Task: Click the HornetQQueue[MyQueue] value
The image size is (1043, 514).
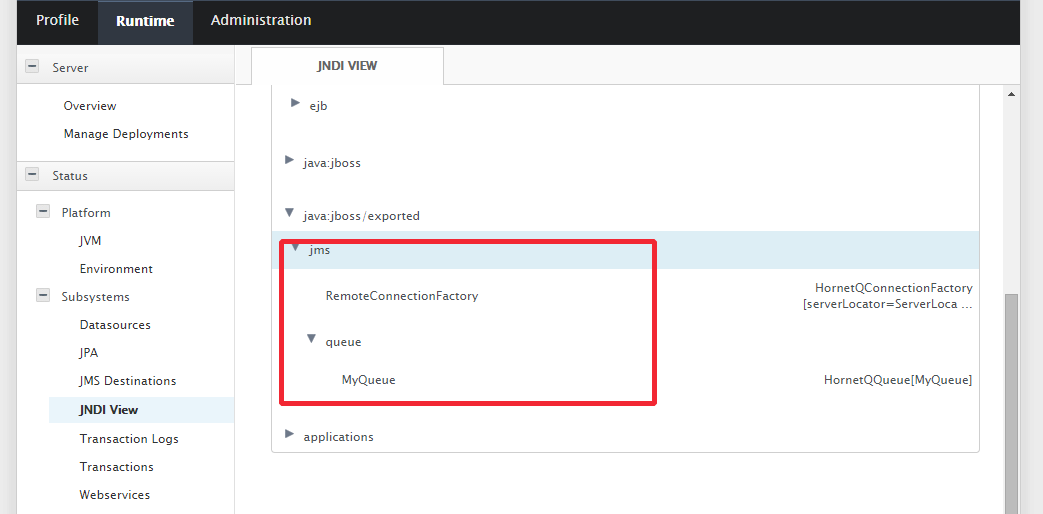Action: 898,380
